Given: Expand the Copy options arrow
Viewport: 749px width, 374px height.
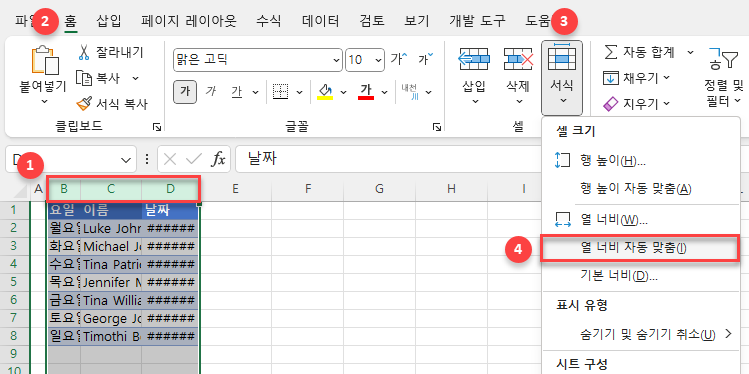Looking at the screenshot, I should [x=135, y=78].
